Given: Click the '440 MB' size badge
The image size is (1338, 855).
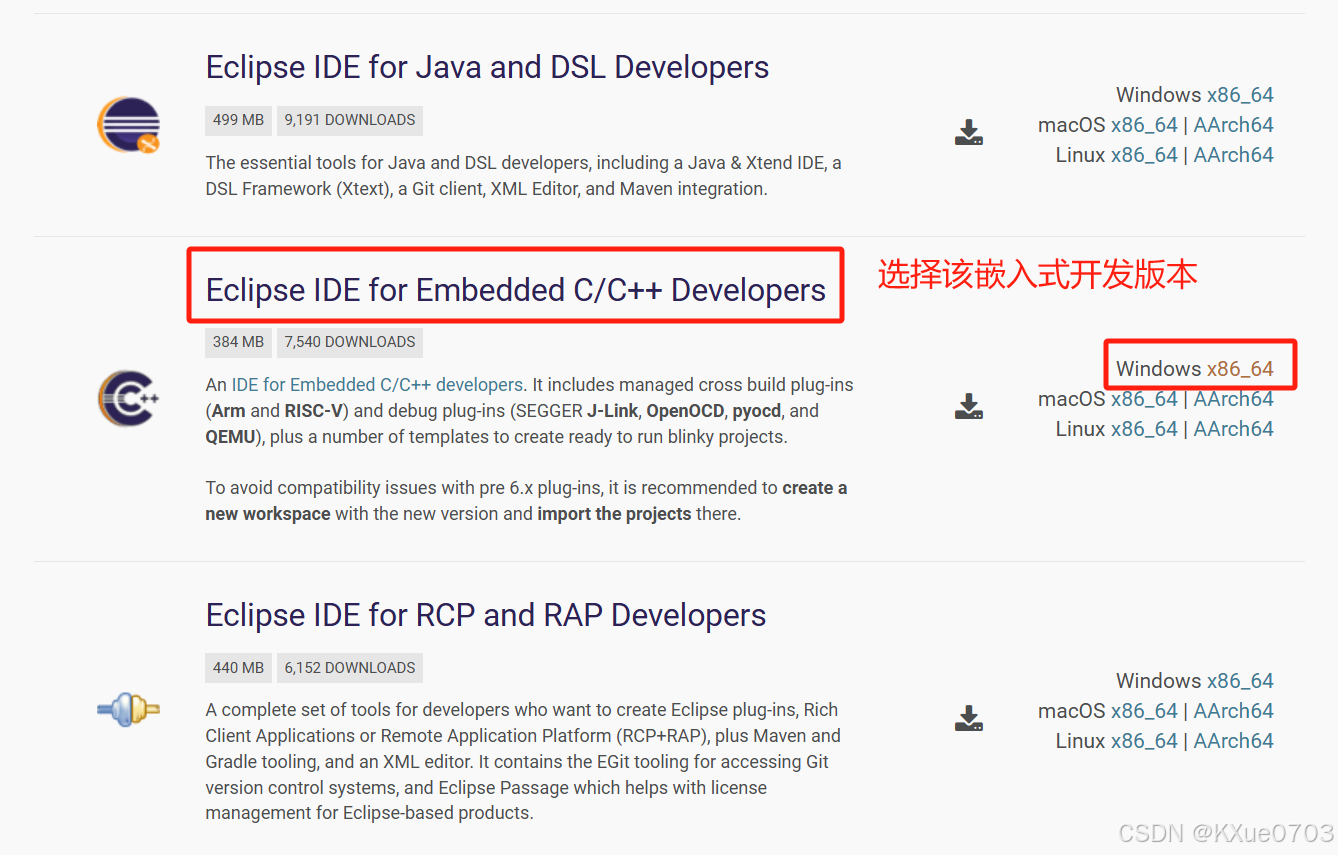Looking at the screenshot, I should 238,668.
